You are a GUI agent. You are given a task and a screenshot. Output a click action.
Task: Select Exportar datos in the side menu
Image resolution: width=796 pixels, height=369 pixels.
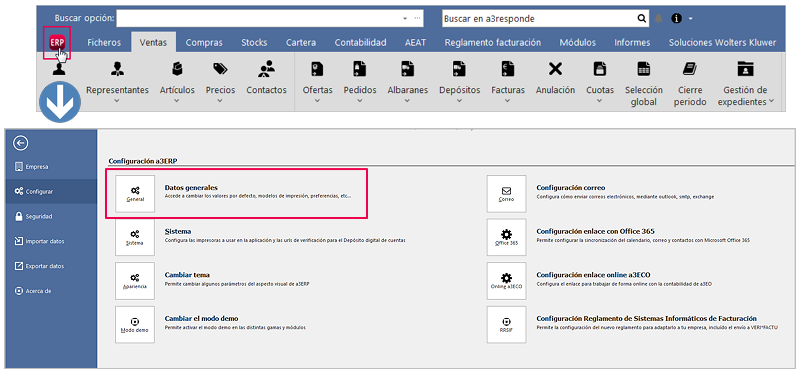pos(51,266)
